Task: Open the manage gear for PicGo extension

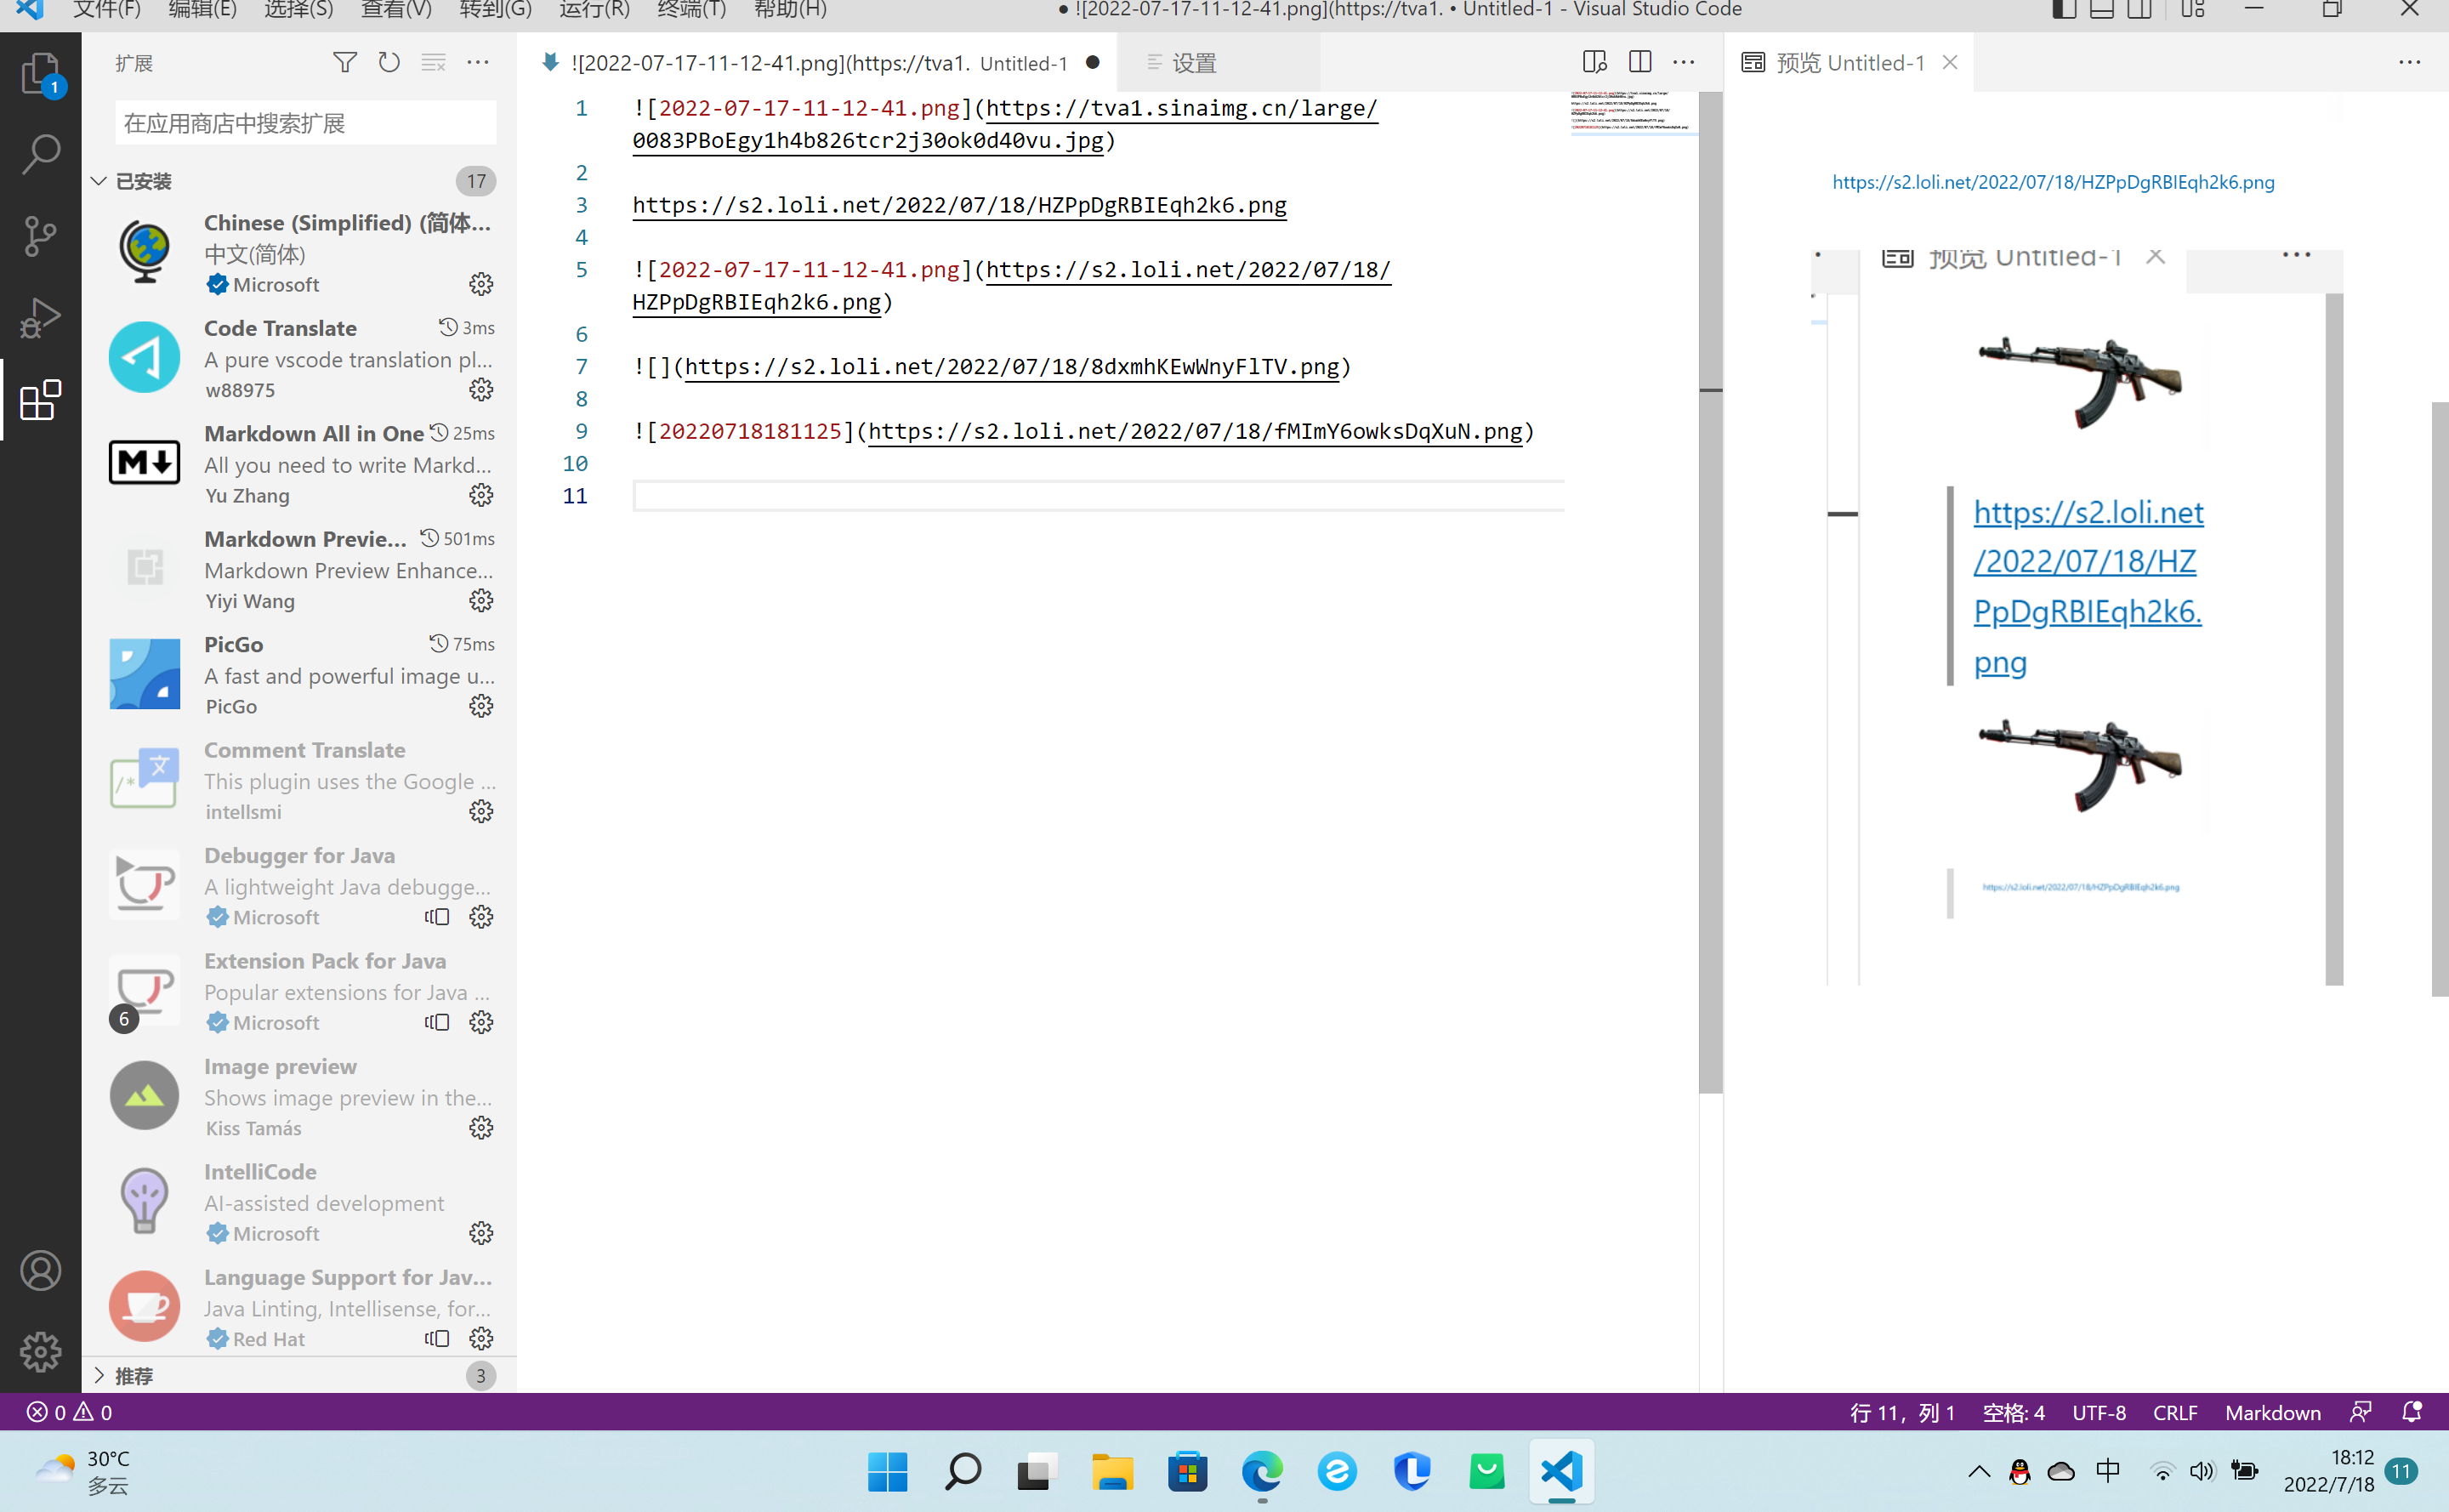Action: [x=481, y=707]
